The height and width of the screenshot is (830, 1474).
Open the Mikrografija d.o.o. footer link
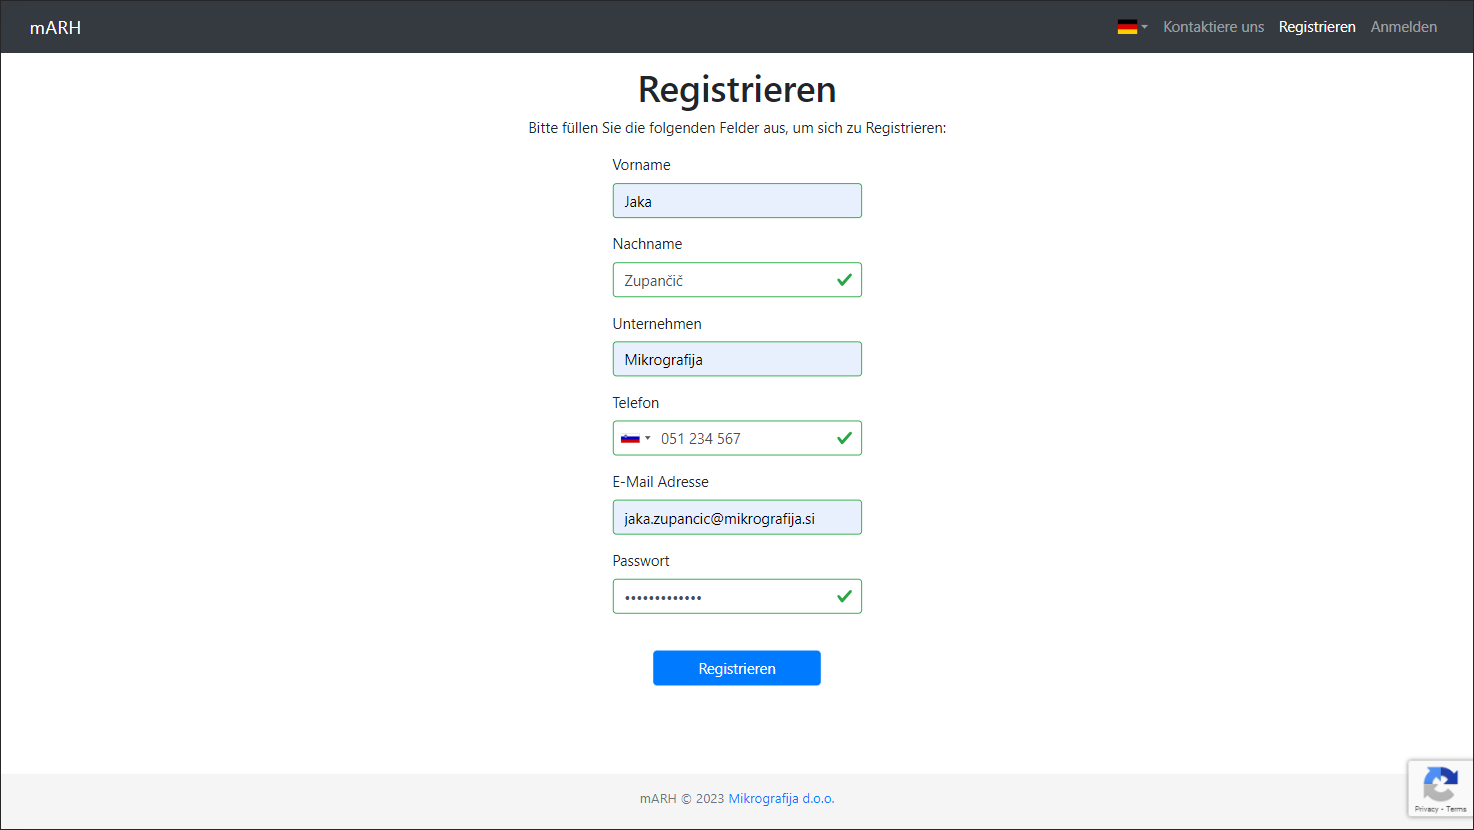click(781, 798)
